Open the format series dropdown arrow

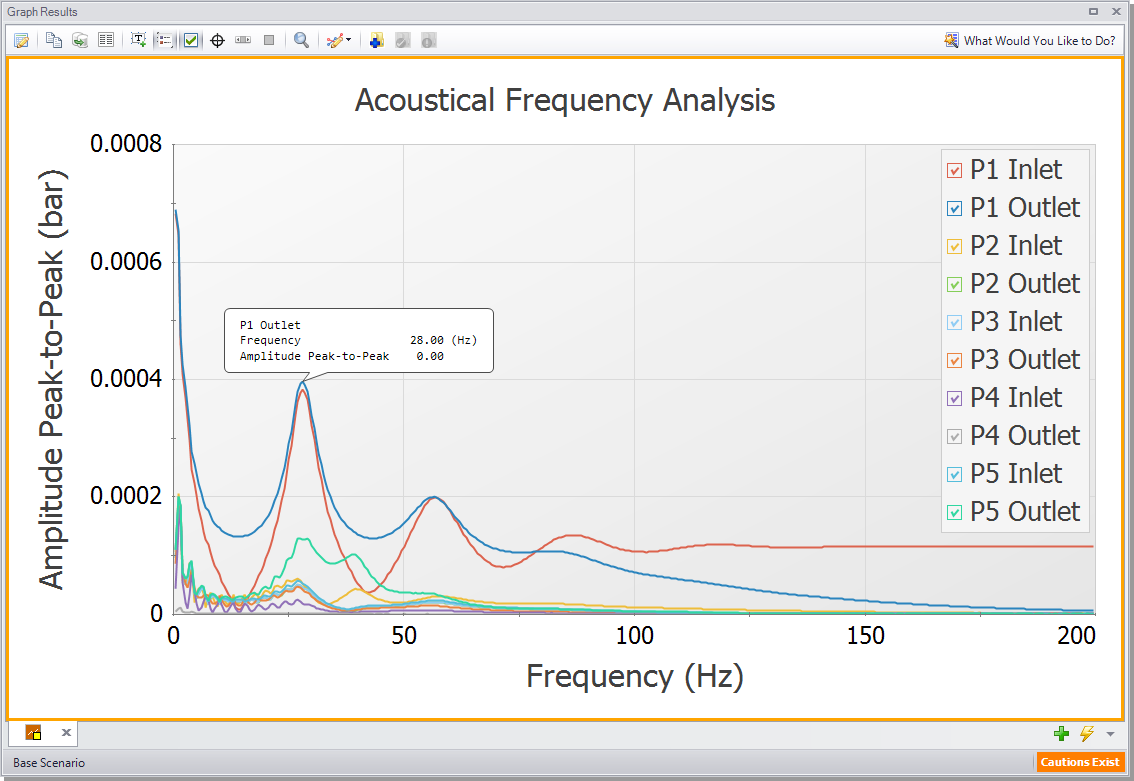coord(347,40)
